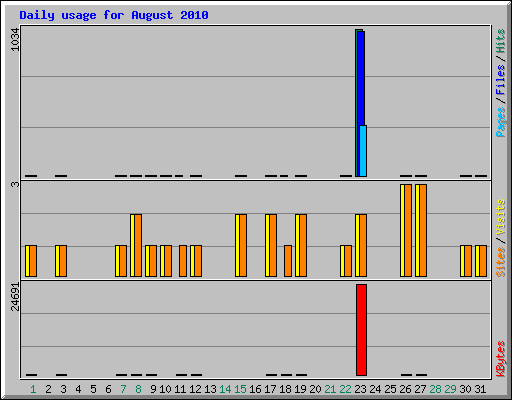Click green day label 8 on the x-axis
512x400 pixels.
138,389
